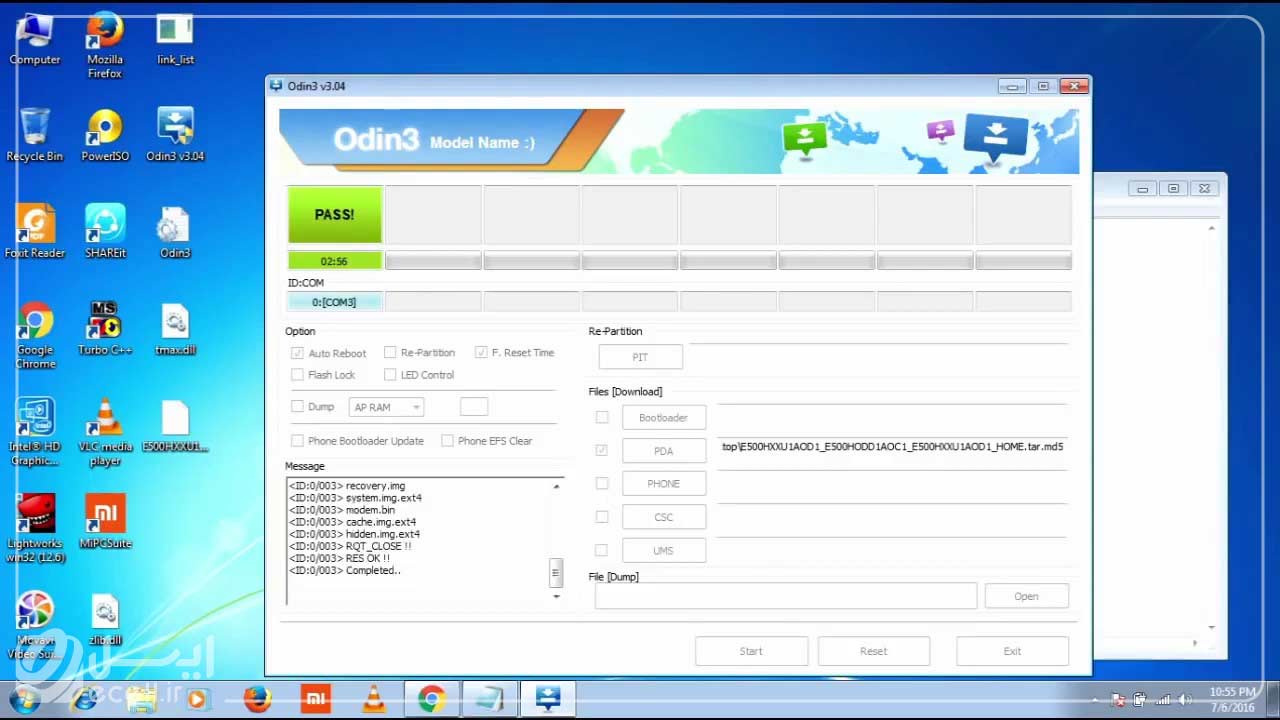The image size is (1280, 720).
Task: Click the Message log scroll-up arrow
Action: pos(556,486)
